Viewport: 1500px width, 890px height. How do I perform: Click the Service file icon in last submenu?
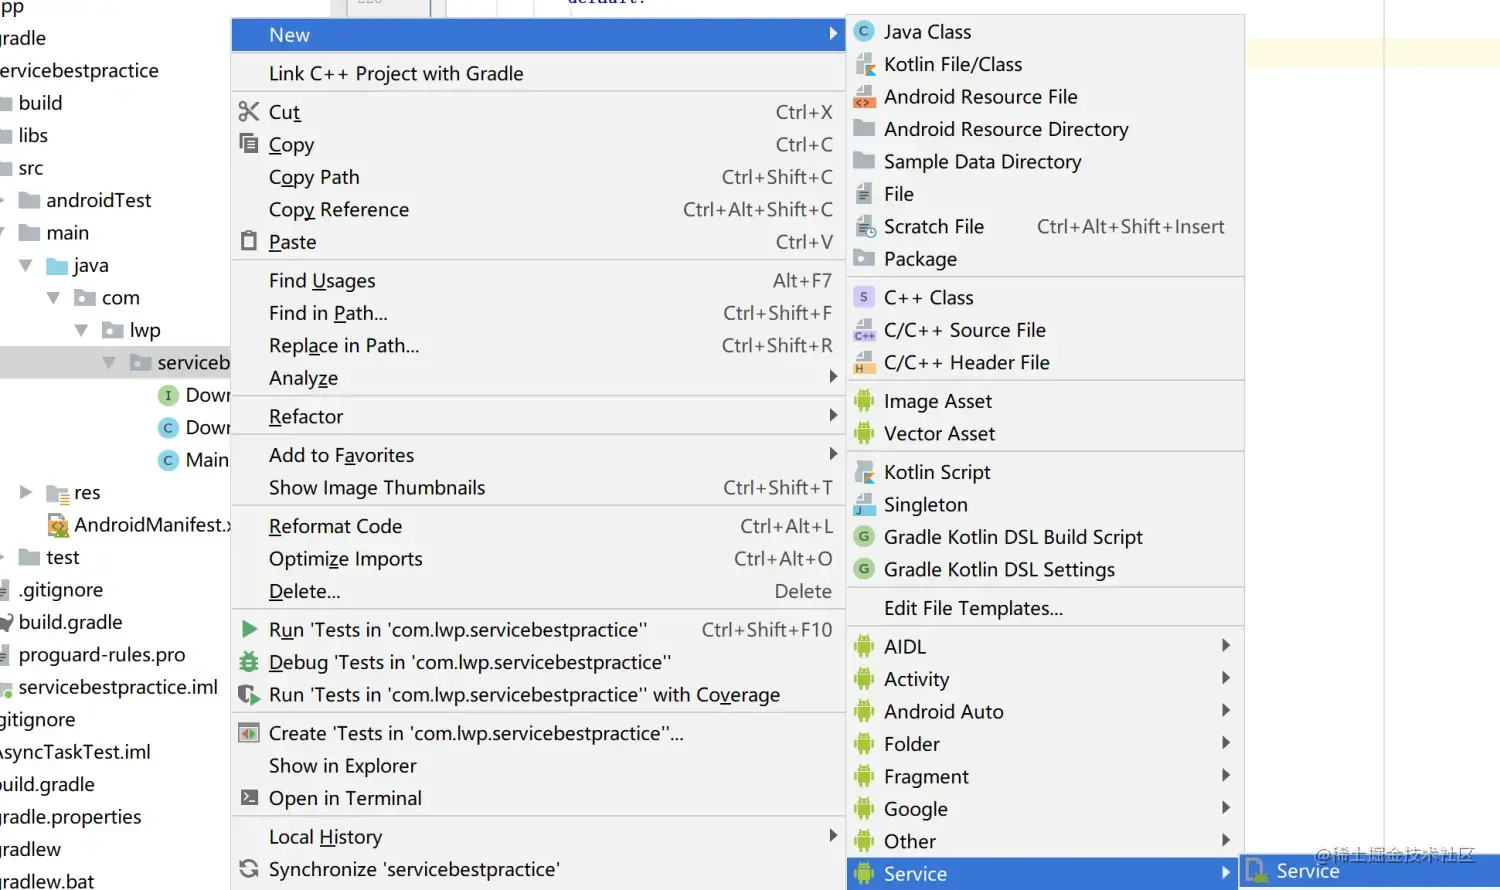point(1256,870)
